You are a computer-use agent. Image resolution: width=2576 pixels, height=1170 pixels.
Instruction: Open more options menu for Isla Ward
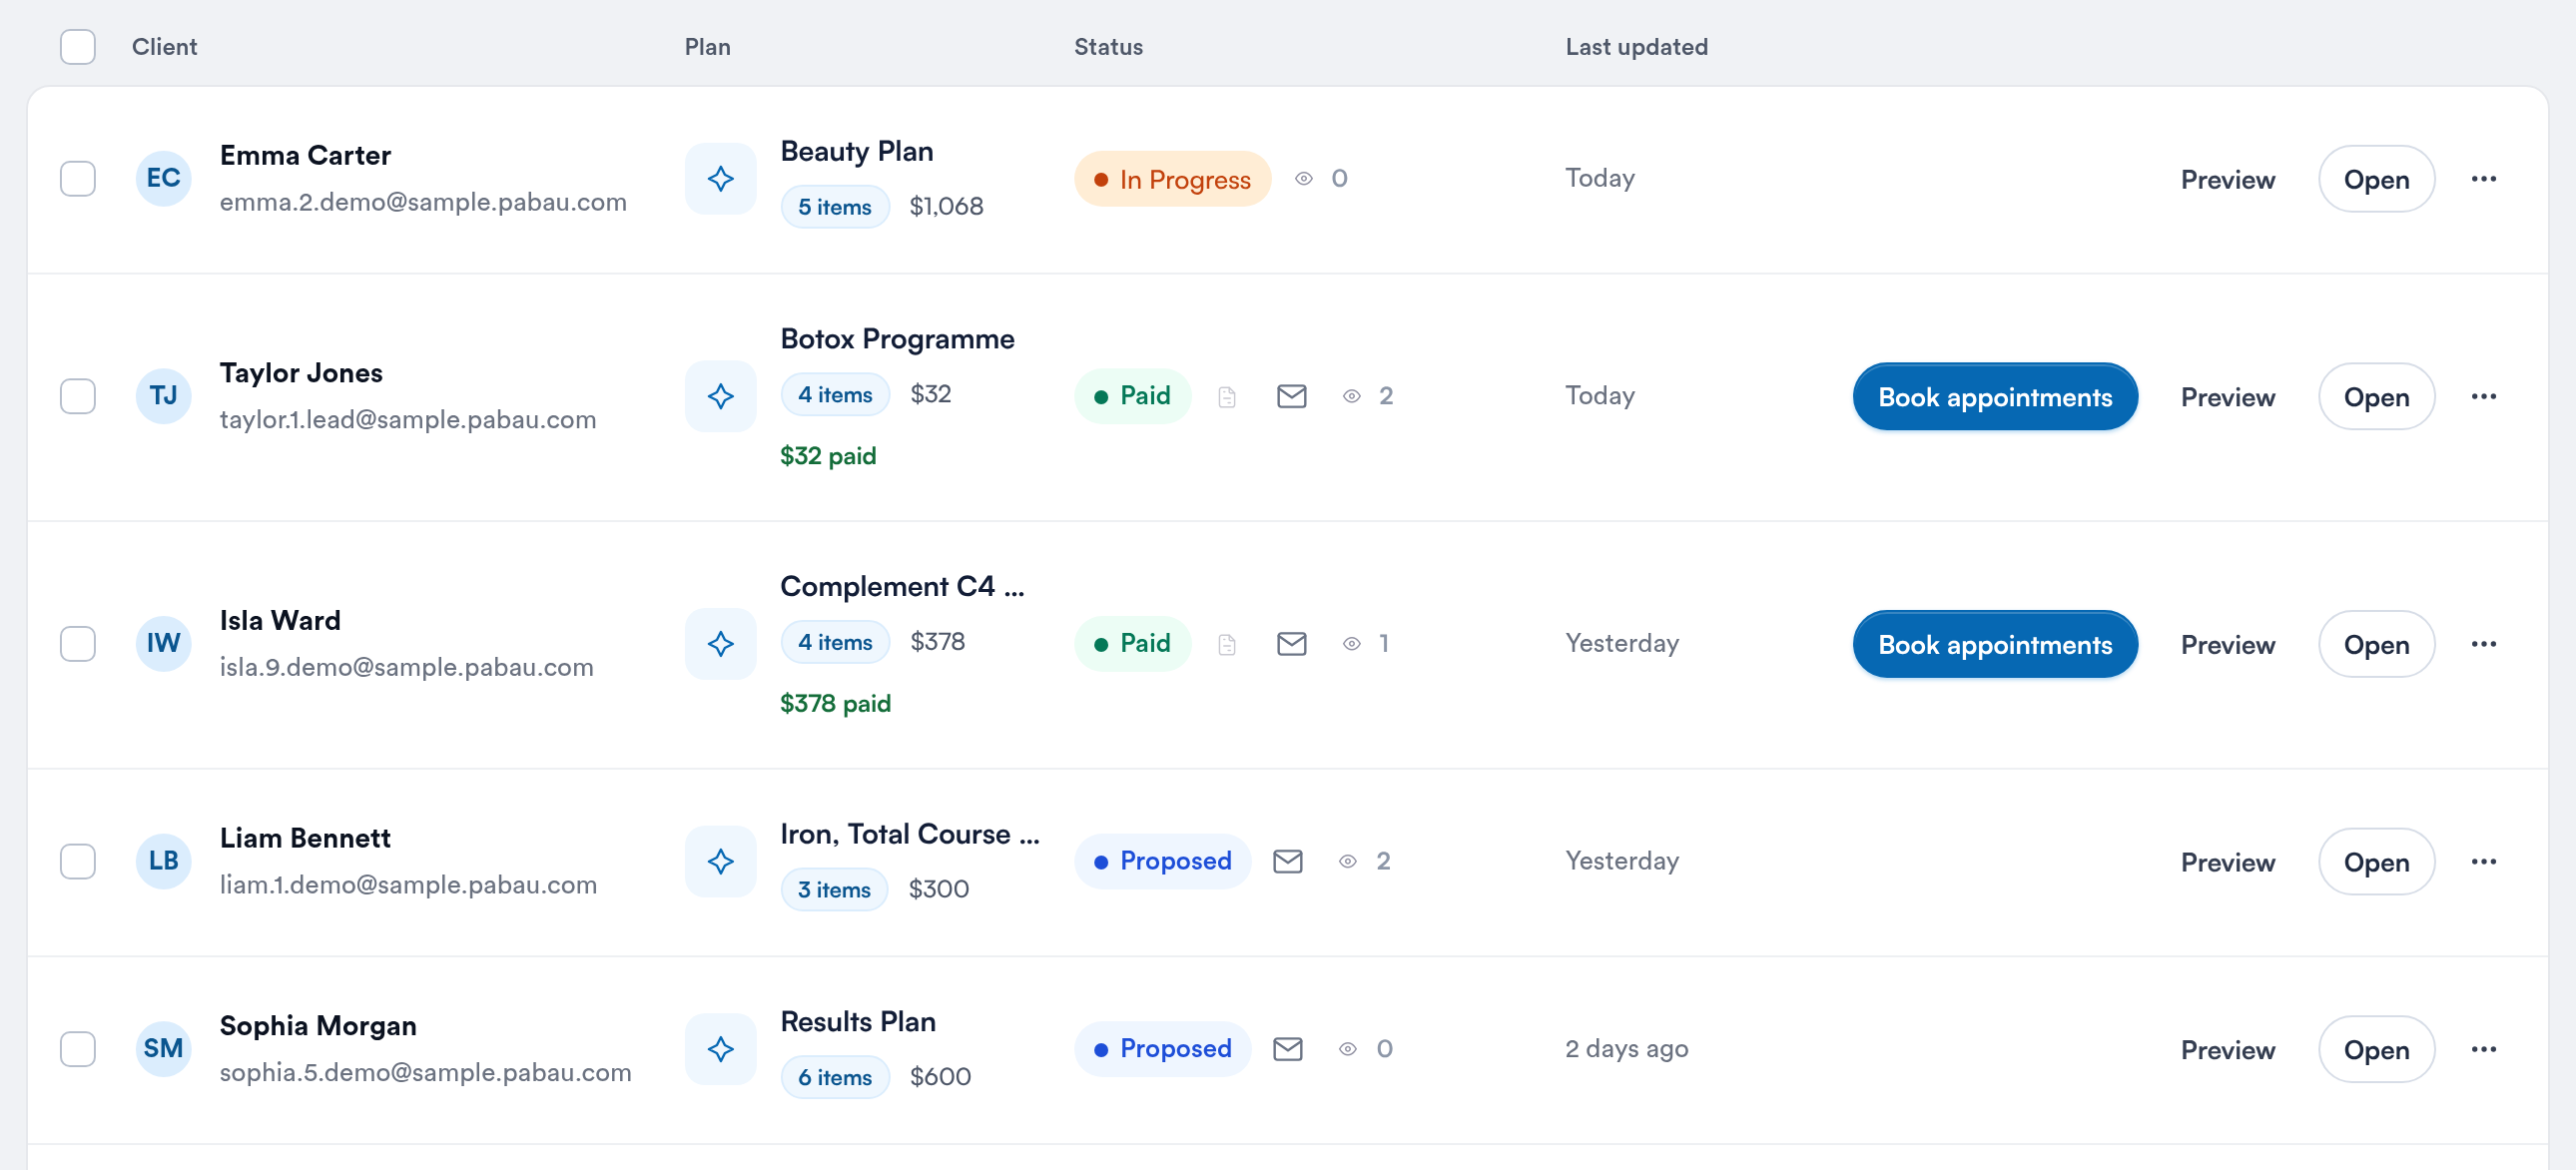pos(2484,644)
